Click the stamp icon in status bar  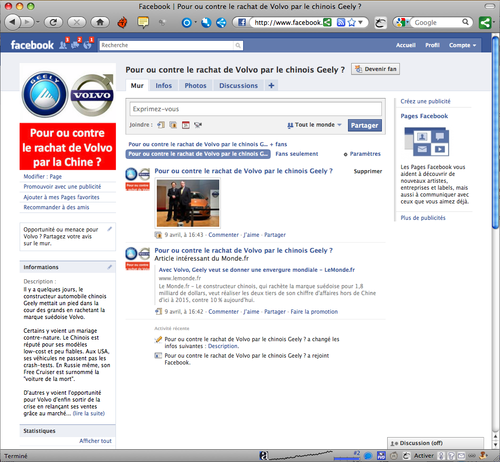pos(483,455)
